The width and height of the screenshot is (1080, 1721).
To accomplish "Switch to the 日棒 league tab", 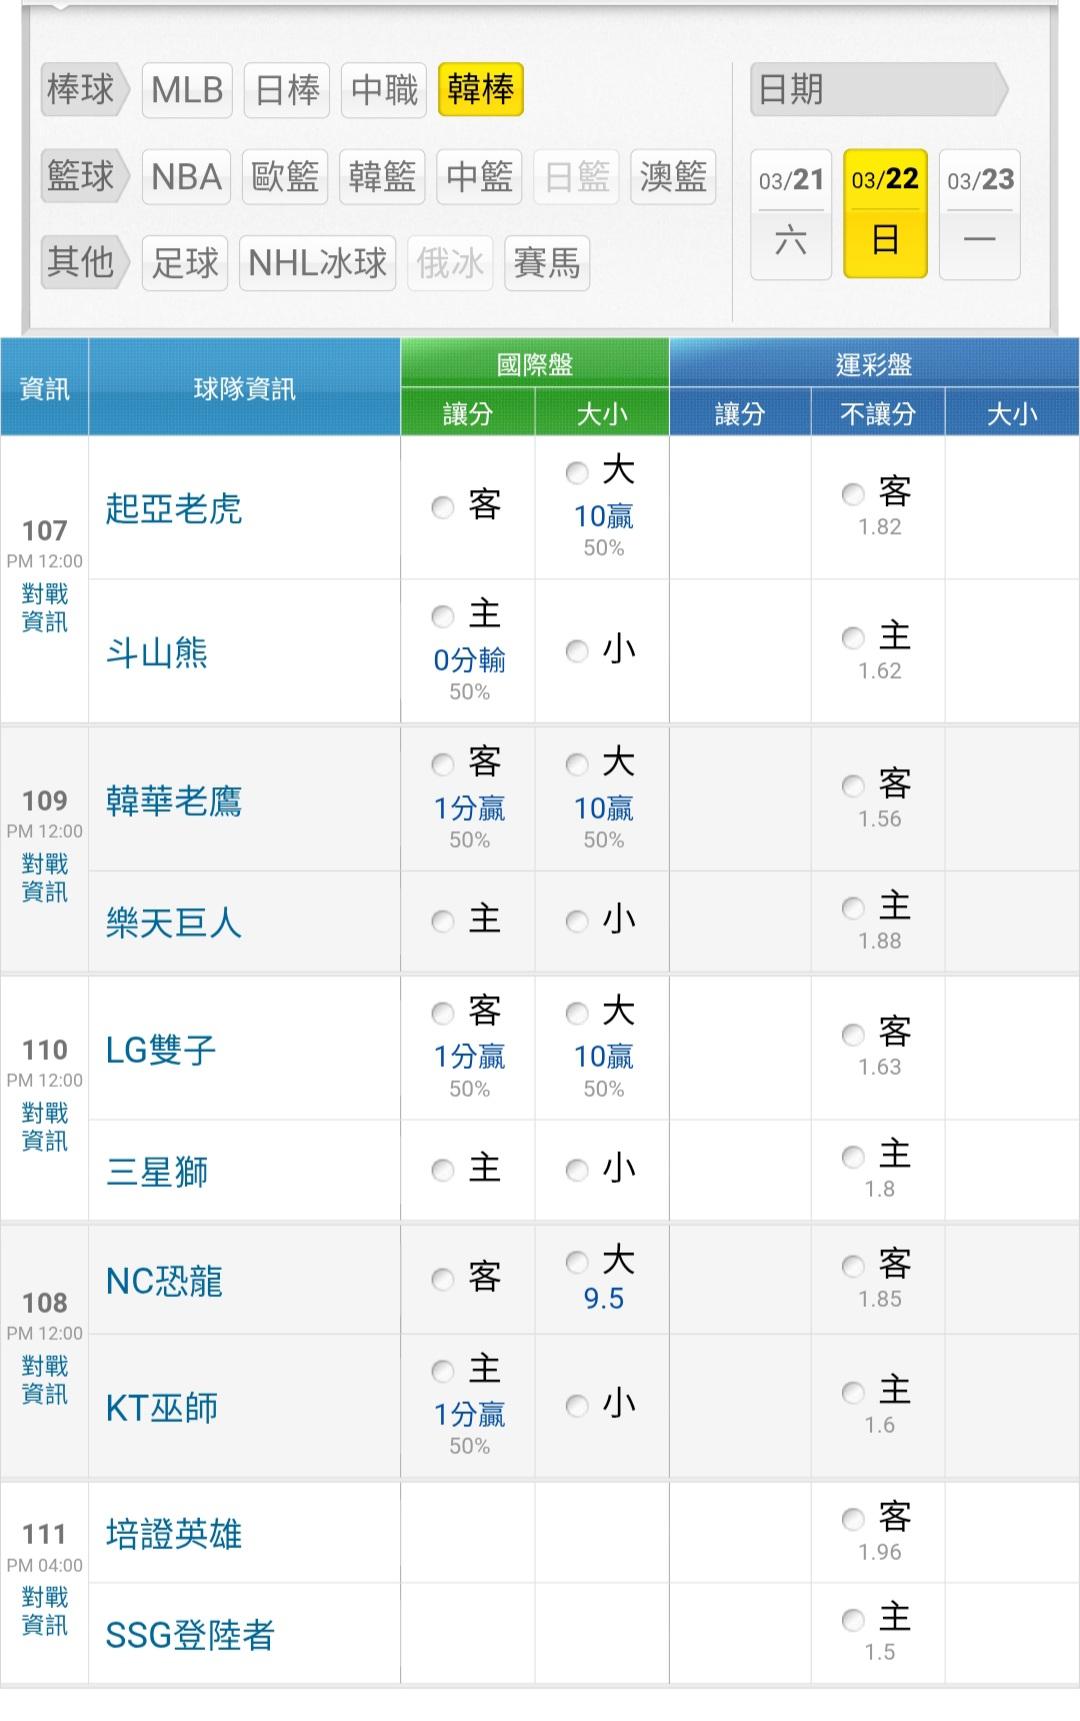I will pyautogui.click(x=287, y=90).
